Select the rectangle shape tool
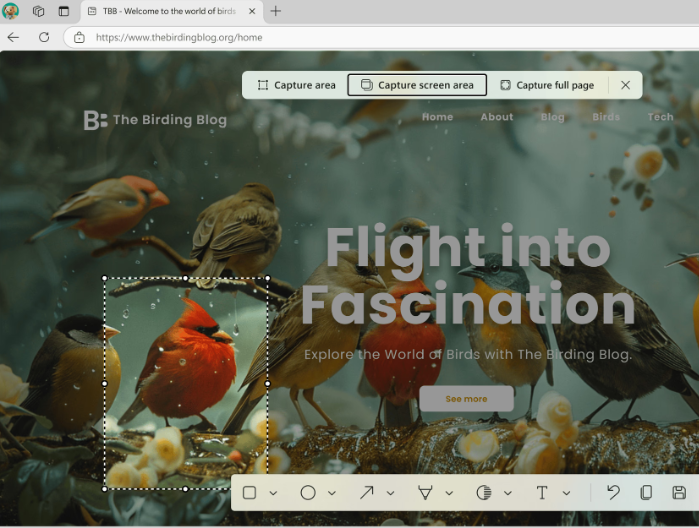Screen dimensions: 699x528 pyautogui.click(x=250, y=493)
